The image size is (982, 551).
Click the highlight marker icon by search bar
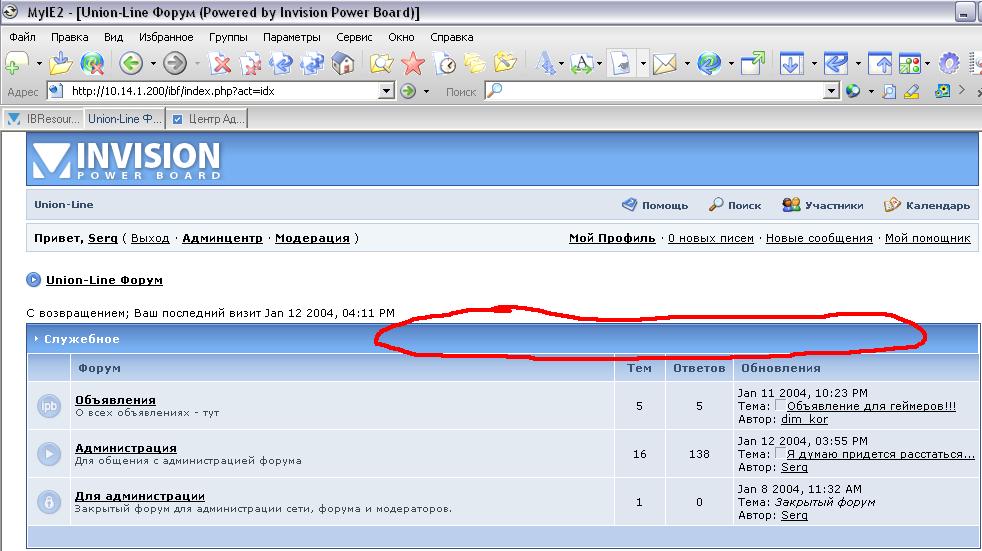coord(912,91)
